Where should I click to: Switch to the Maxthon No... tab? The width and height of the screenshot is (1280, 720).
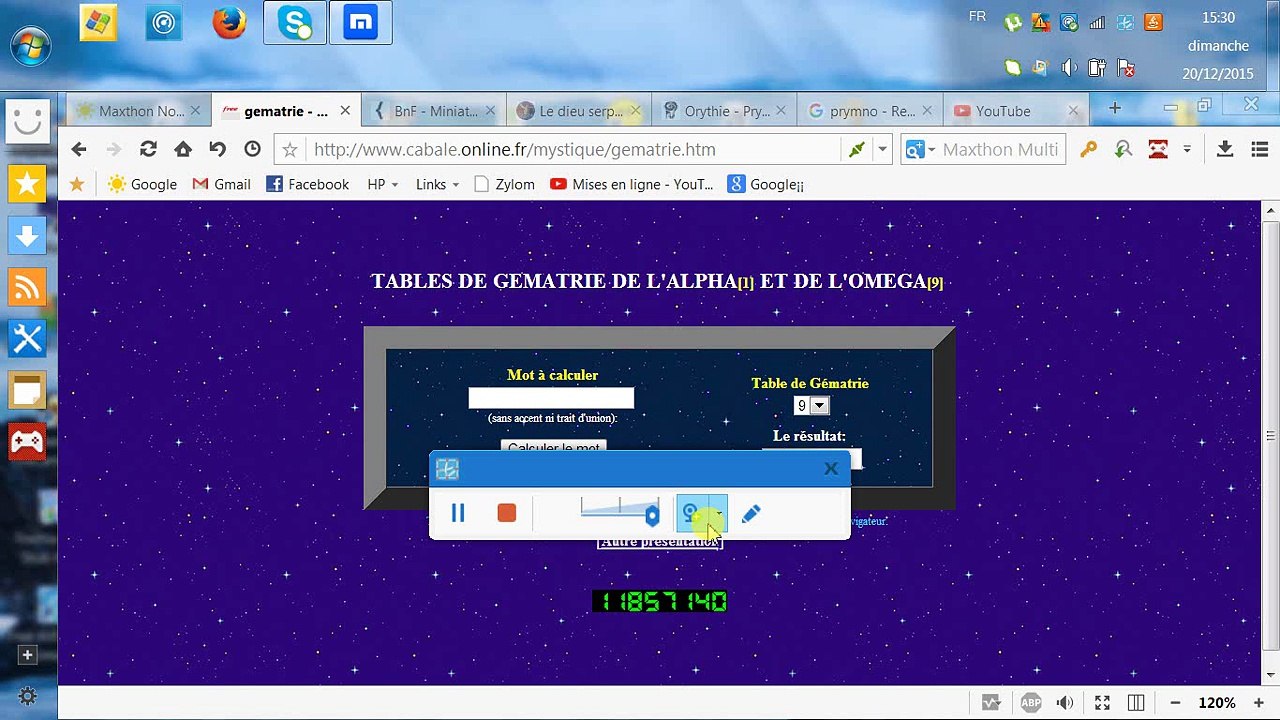[139, 111]
